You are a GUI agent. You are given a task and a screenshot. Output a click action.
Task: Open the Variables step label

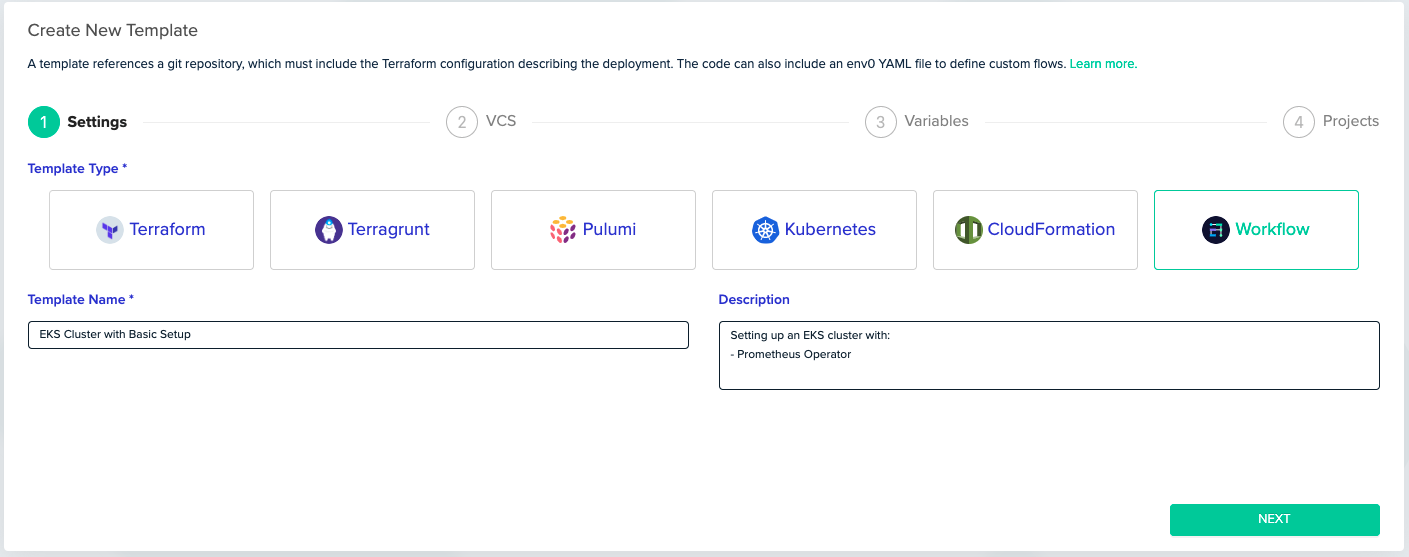pyautogui.click(x=936, y=121)
